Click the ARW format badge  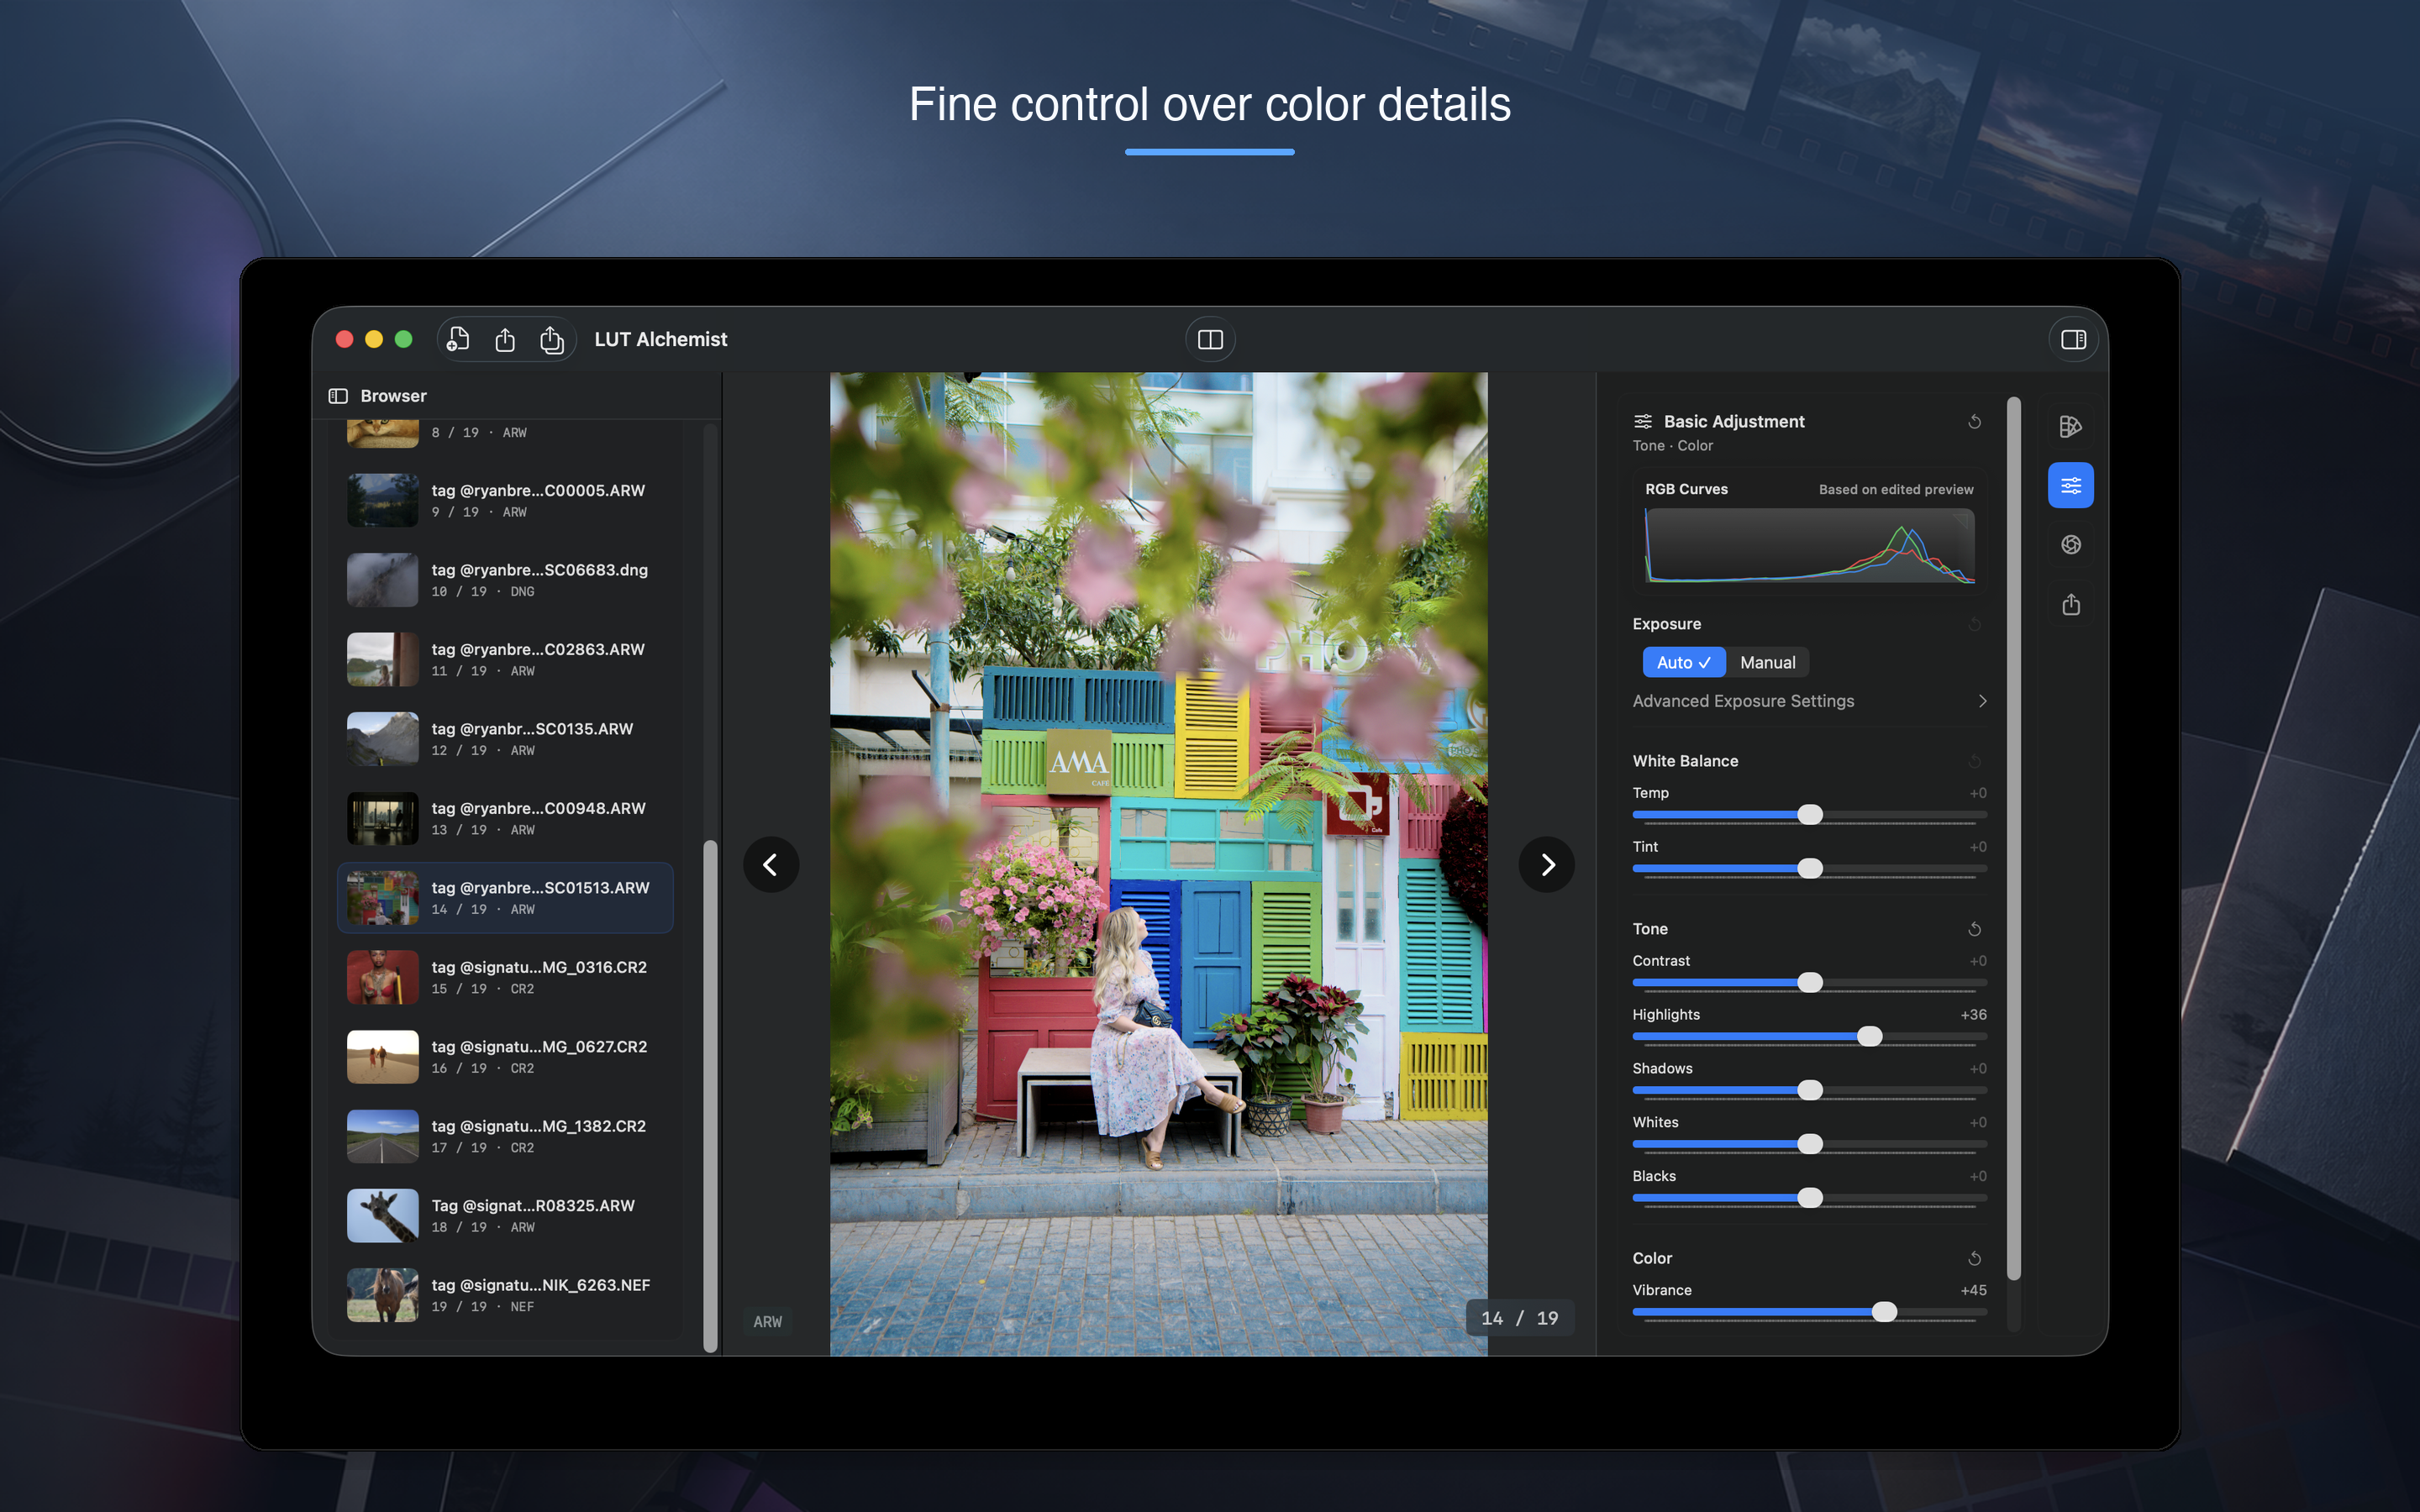click(x=767, y=1322)
